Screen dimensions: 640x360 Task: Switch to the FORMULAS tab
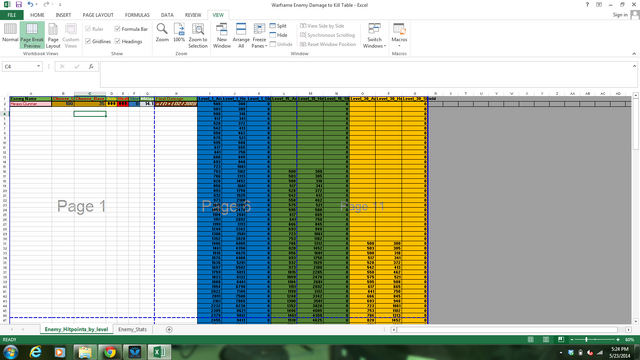[137, 15]
